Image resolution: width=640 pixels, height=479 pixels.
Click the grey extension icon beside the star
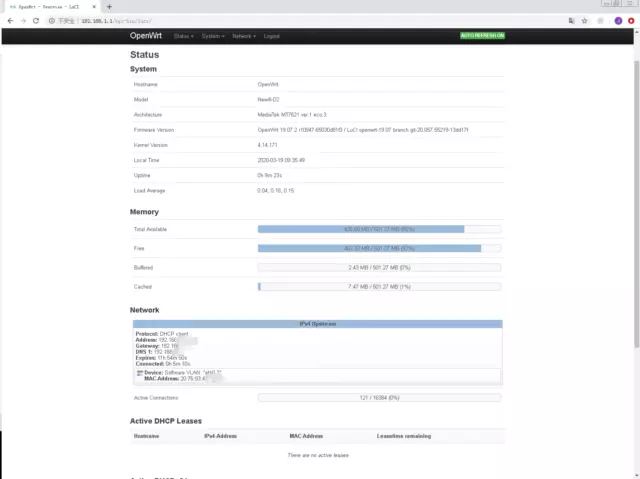[x=600, y=21]
